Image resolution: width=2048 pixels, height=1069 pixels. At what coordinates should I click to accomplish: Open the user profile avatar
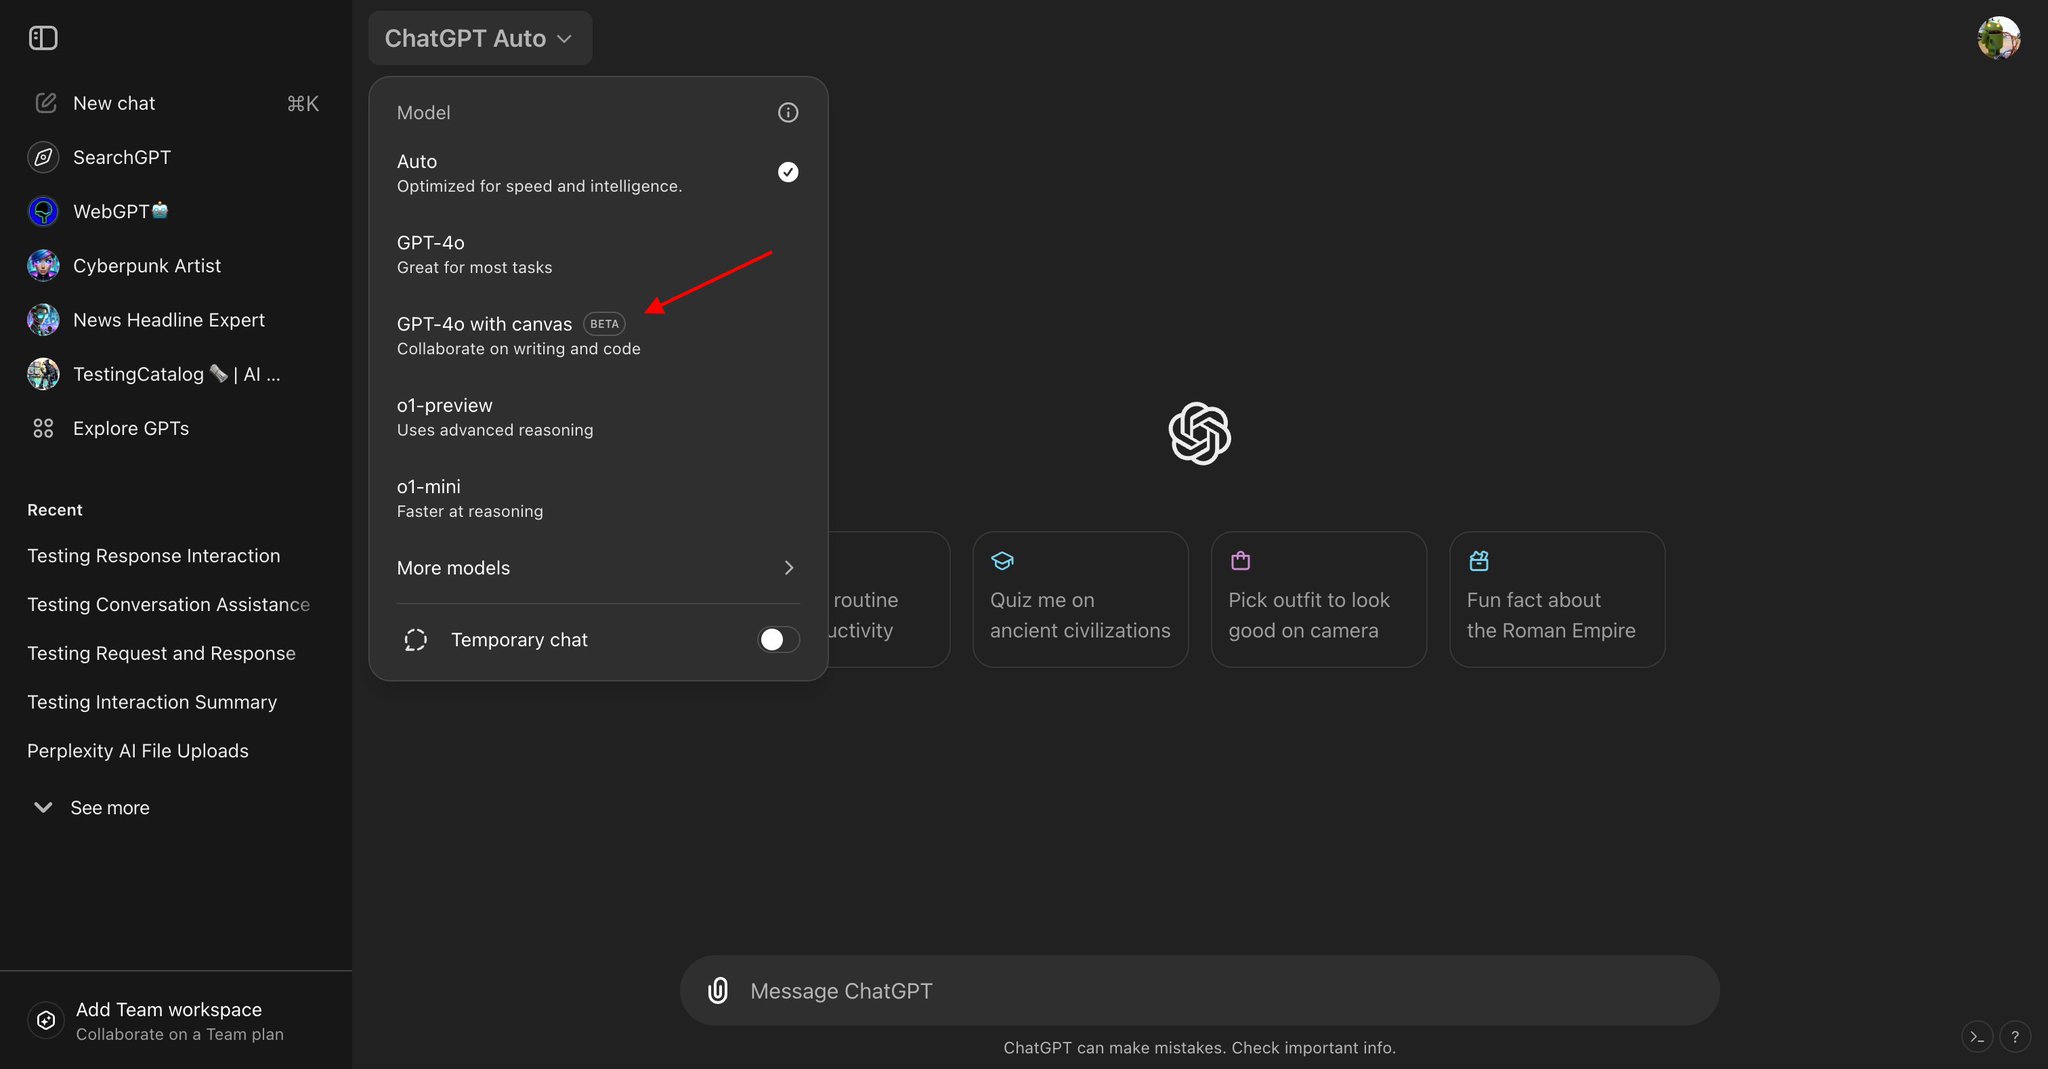point(1998,38)
